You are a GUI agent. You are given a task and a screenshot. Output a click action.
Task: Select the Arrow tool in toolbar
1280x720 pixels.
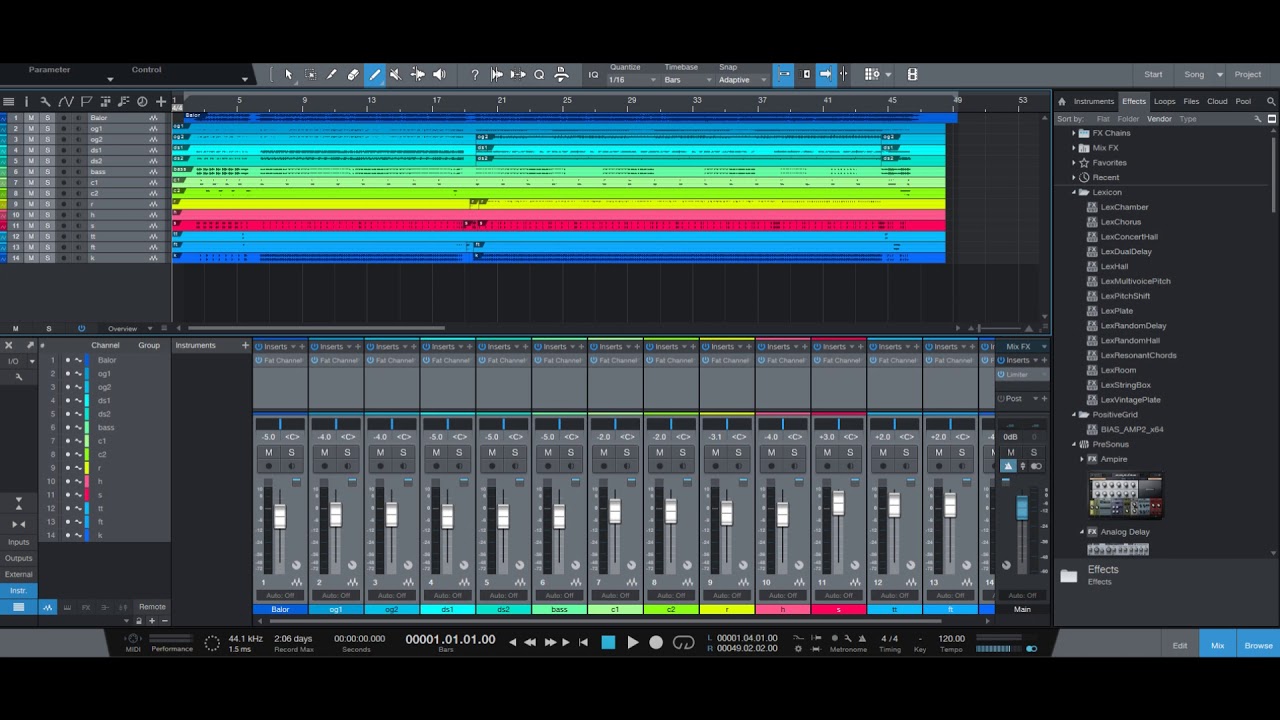(288, 74)
